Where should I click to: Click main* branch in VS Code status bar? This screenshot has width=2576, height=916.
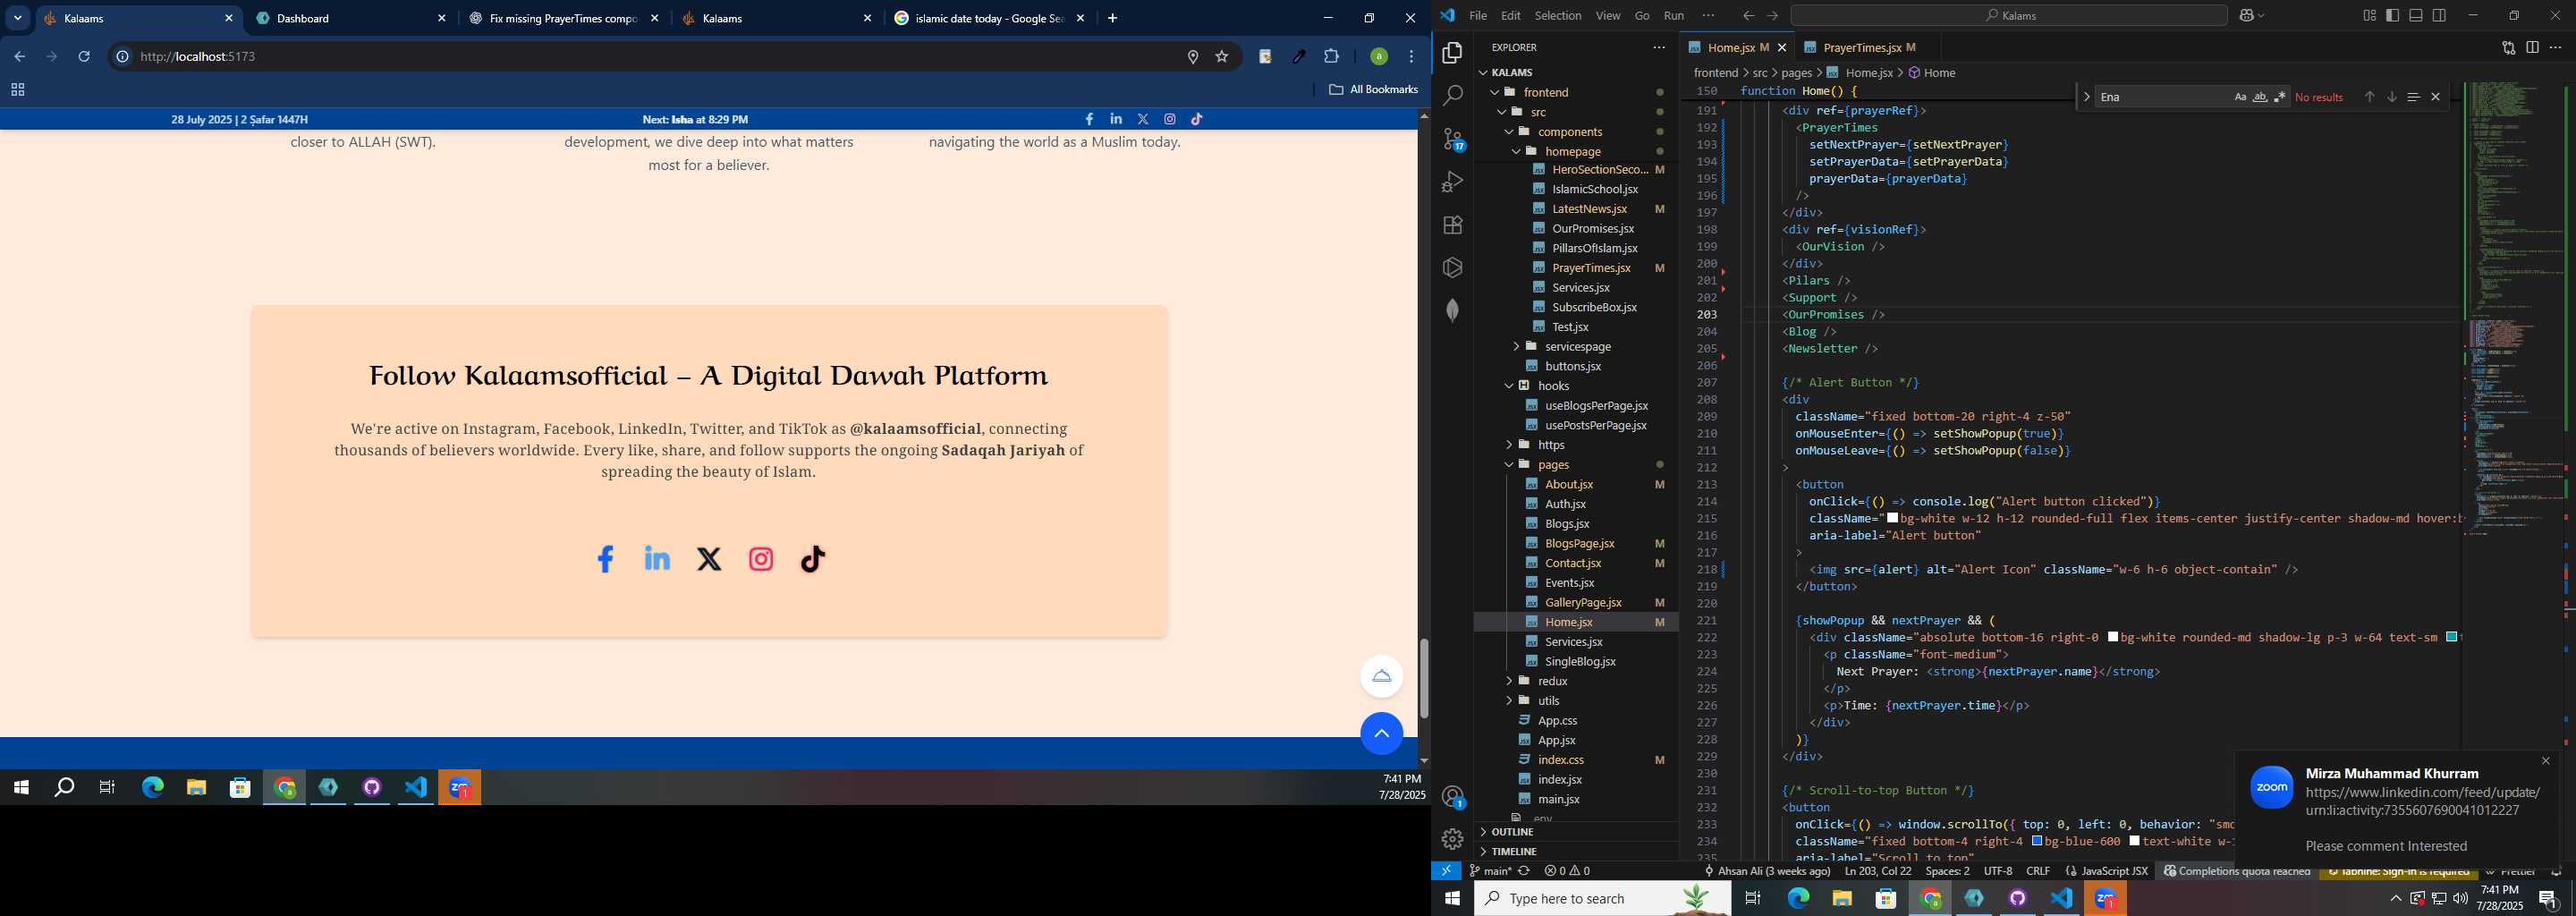(x=1490, y=871)
